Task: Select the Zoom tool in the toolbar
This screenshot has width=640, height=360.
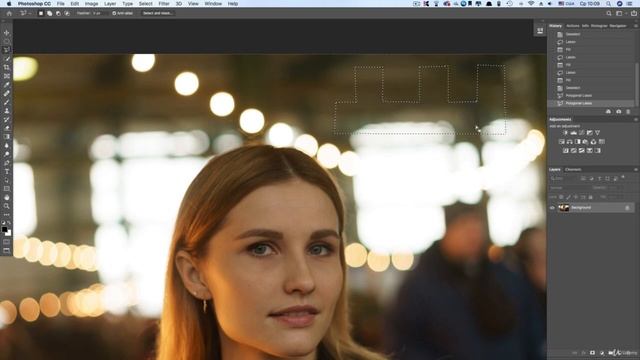Action: click(x=7, y=206)
